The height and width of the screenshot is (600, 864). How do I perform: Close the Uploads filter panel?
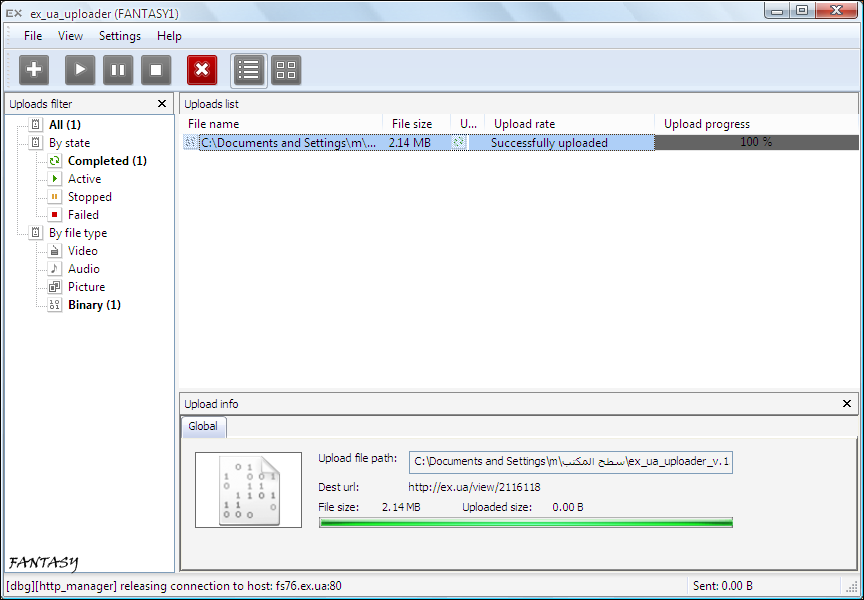pos(162,104)
